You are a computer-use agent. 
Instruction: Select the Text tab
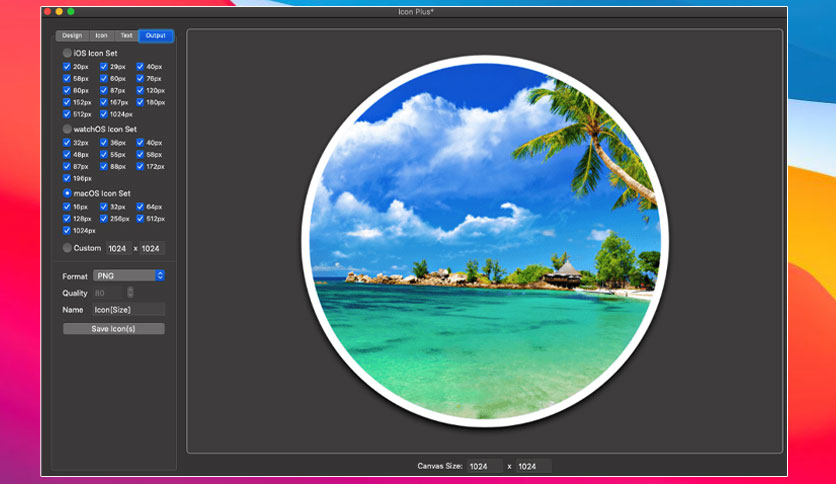point(126,36)
